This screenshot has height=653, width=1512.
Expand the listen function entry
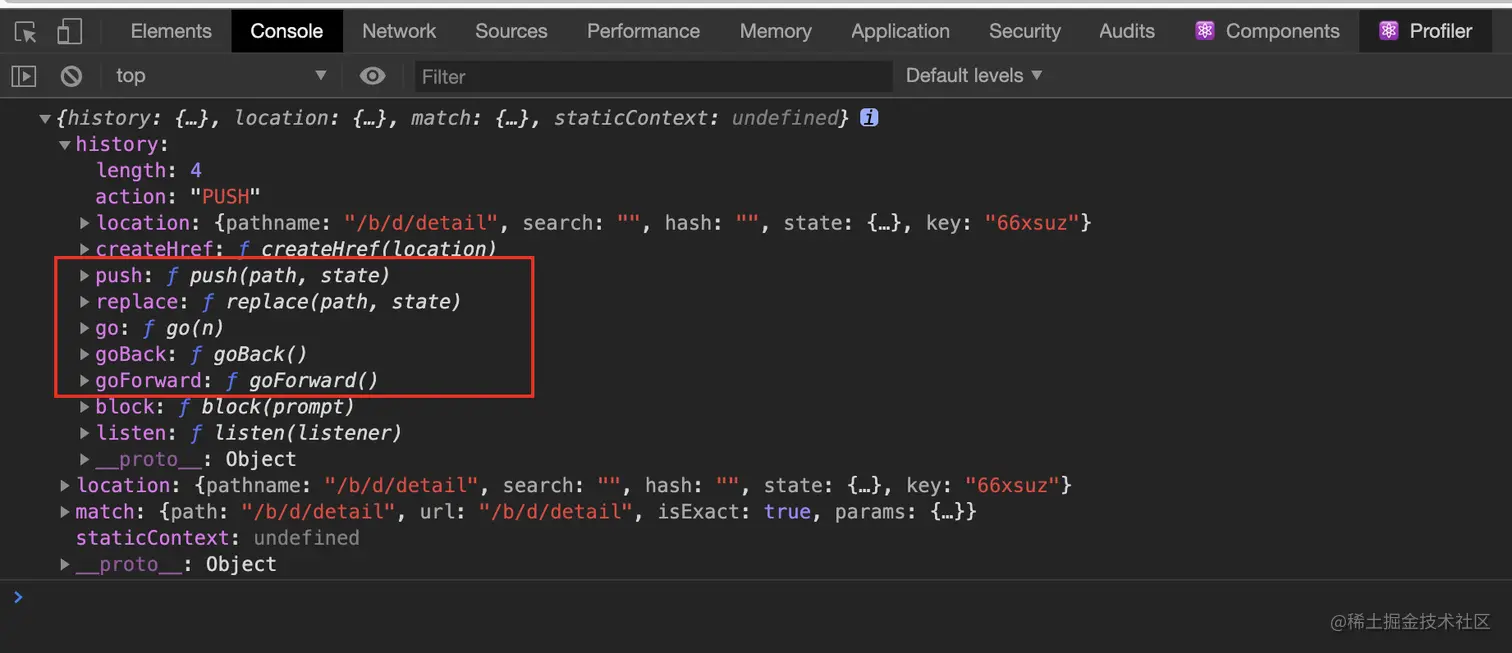(85, 433)
